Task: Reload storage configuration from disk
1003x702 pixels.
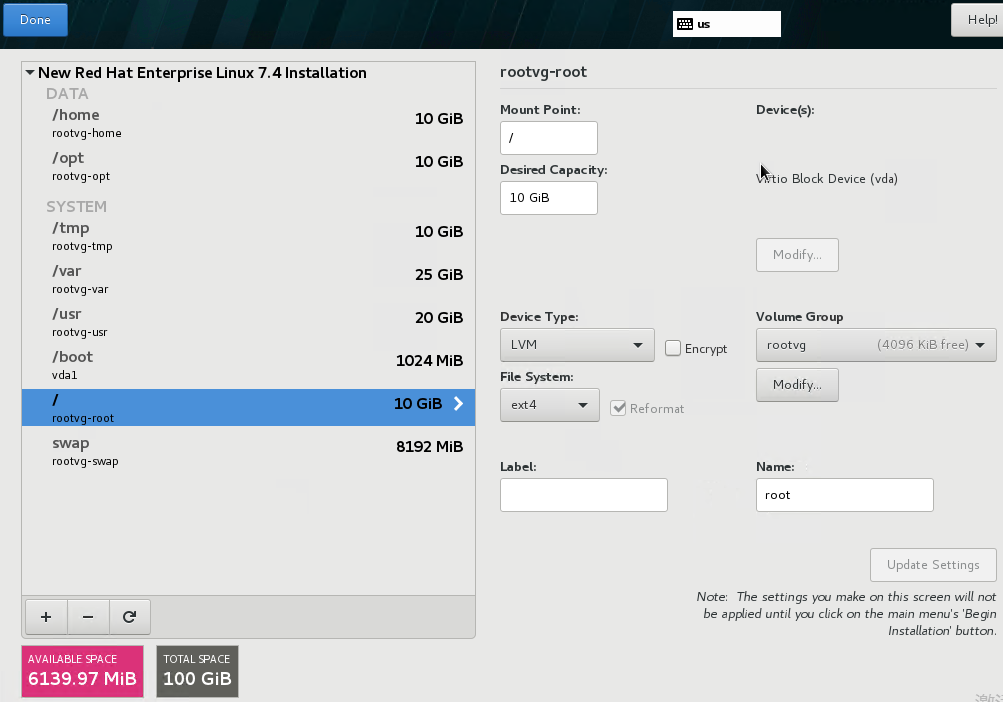Action: click(x=130, y=617)
